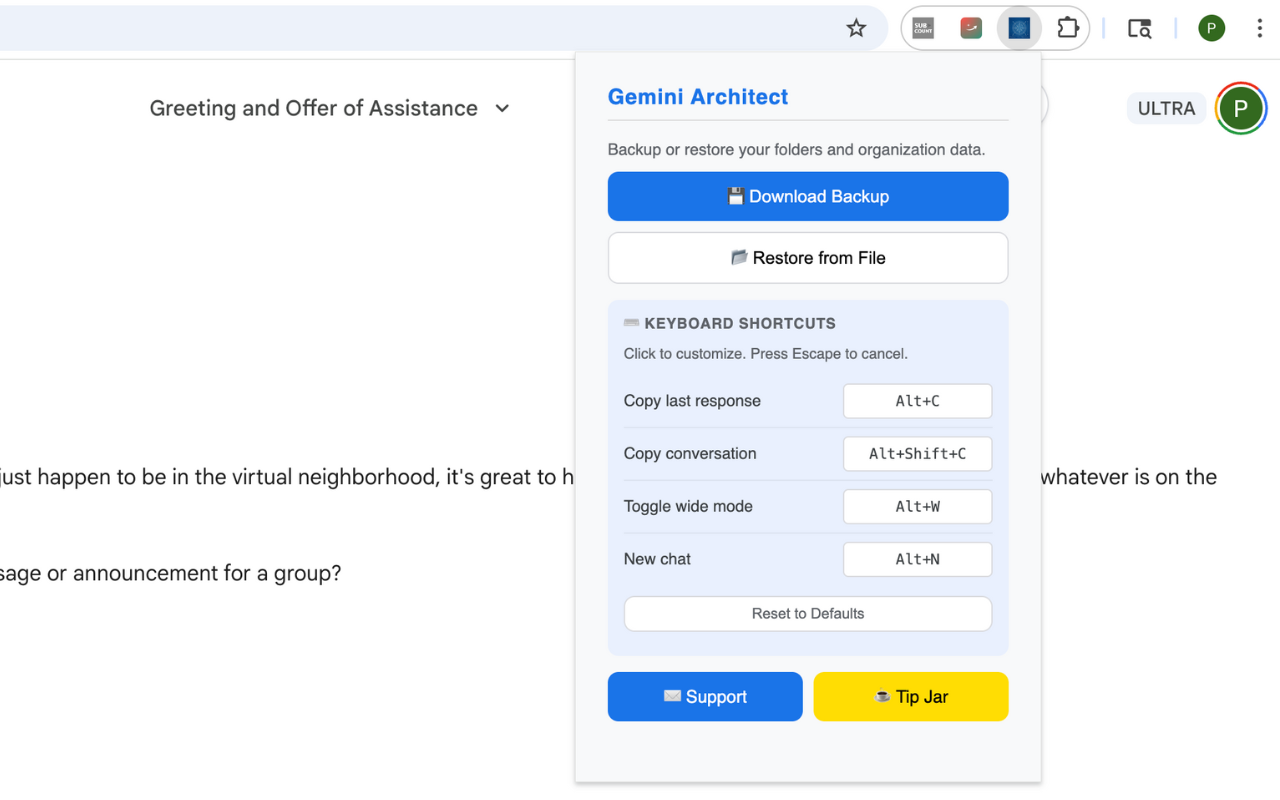
Task: Click the green Chrome profile avatar P
Action: point(1211,28)
